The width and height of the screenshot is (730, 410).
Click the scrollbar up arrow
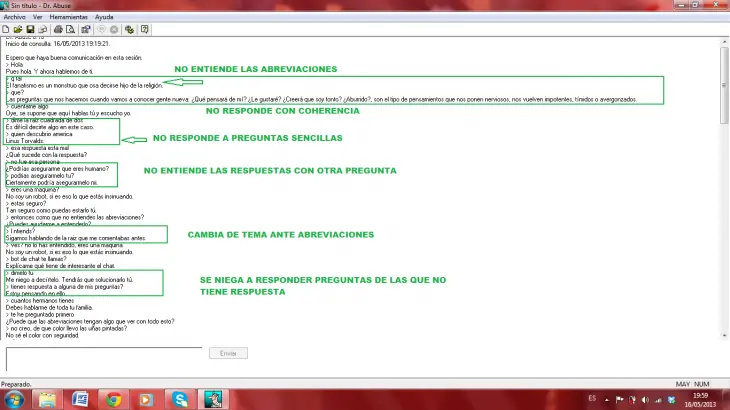click(x=724, y=42)
